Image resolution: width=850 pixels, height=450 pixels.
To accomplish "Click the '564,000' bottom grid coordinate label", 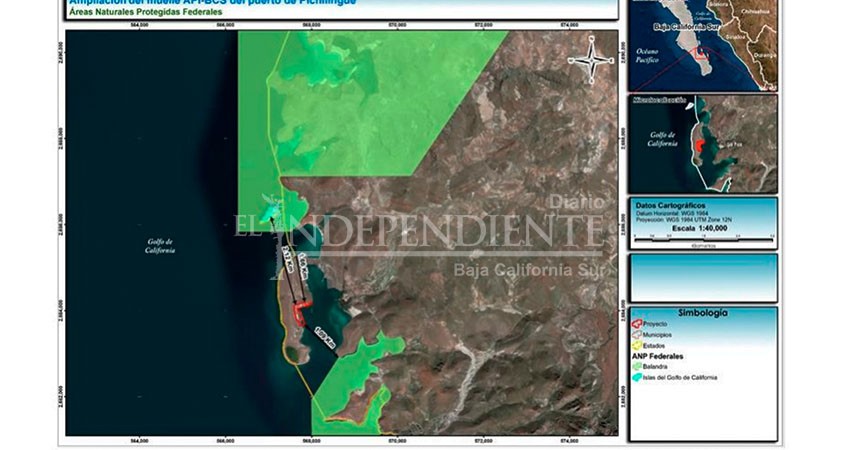I will click(139, 441).
